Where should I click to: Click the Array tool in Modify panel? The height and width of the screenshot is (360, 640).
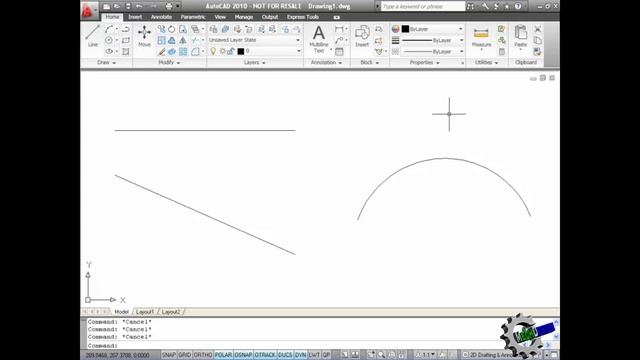[x=183, y=51]
